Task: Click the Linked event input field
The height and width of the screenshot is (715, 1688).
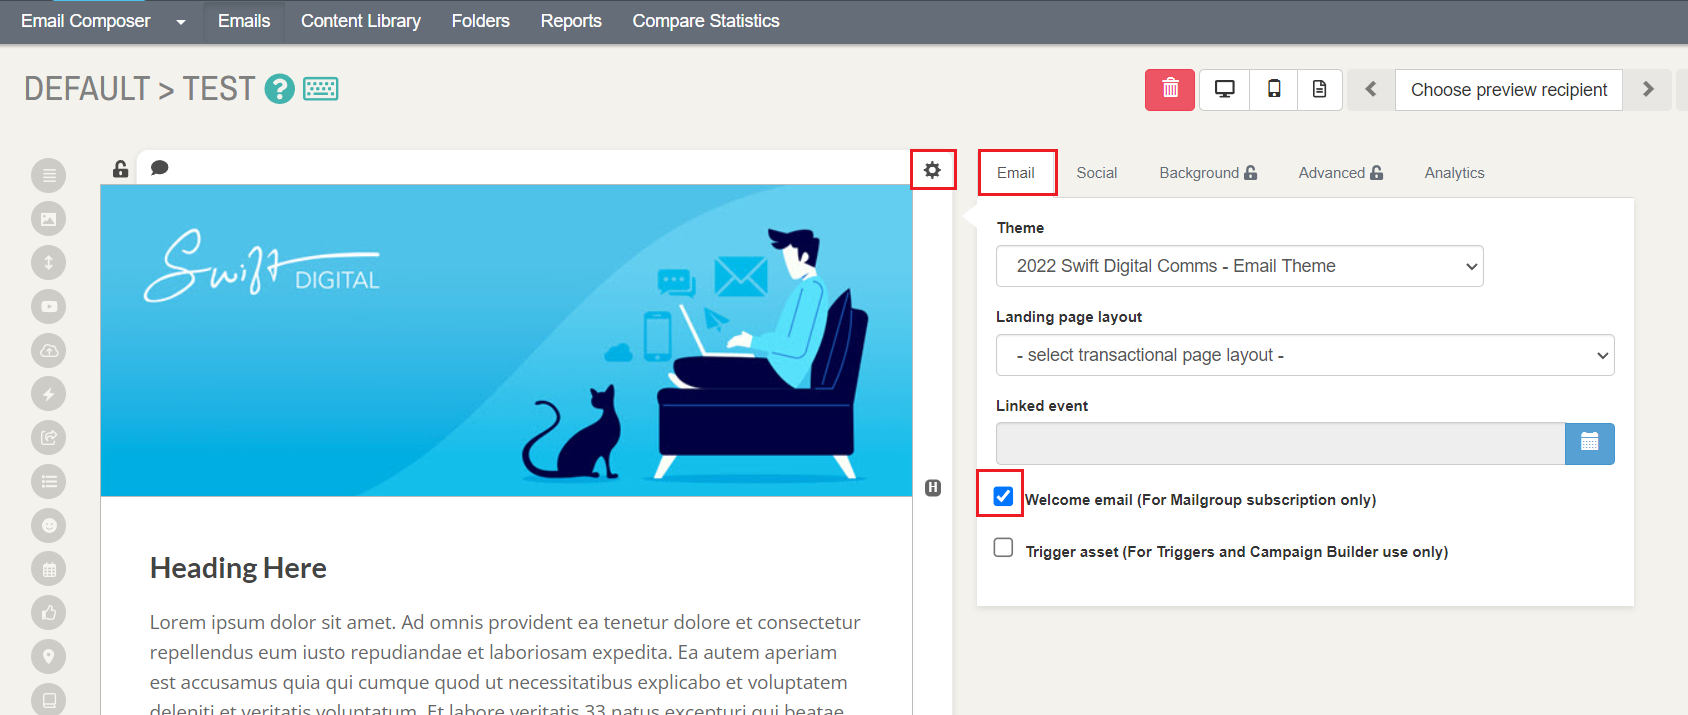Action: pyautogui.click(x=1280, y=443)
